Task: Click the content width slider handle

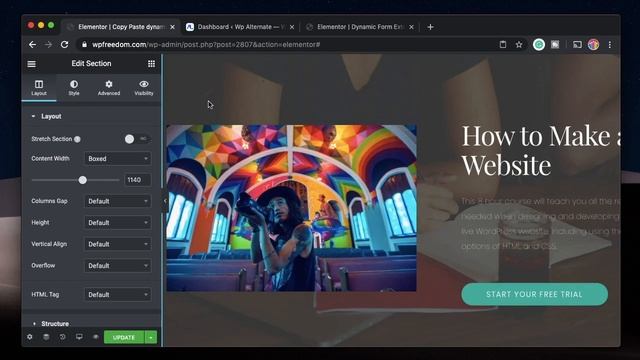Action: click(x=82, y=180)
